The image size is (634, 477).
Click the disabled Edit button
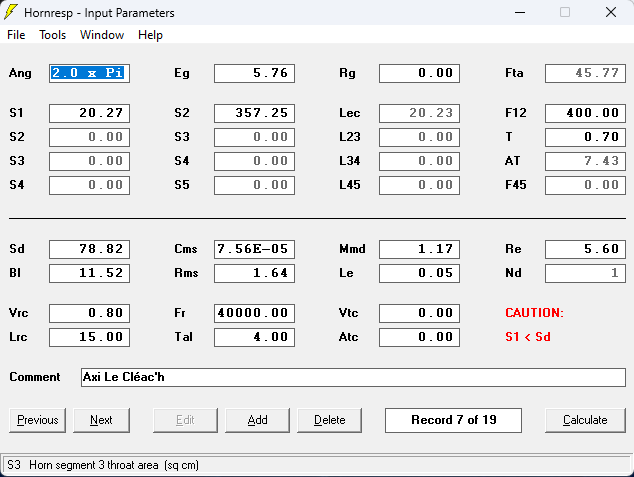pos(185,420)
